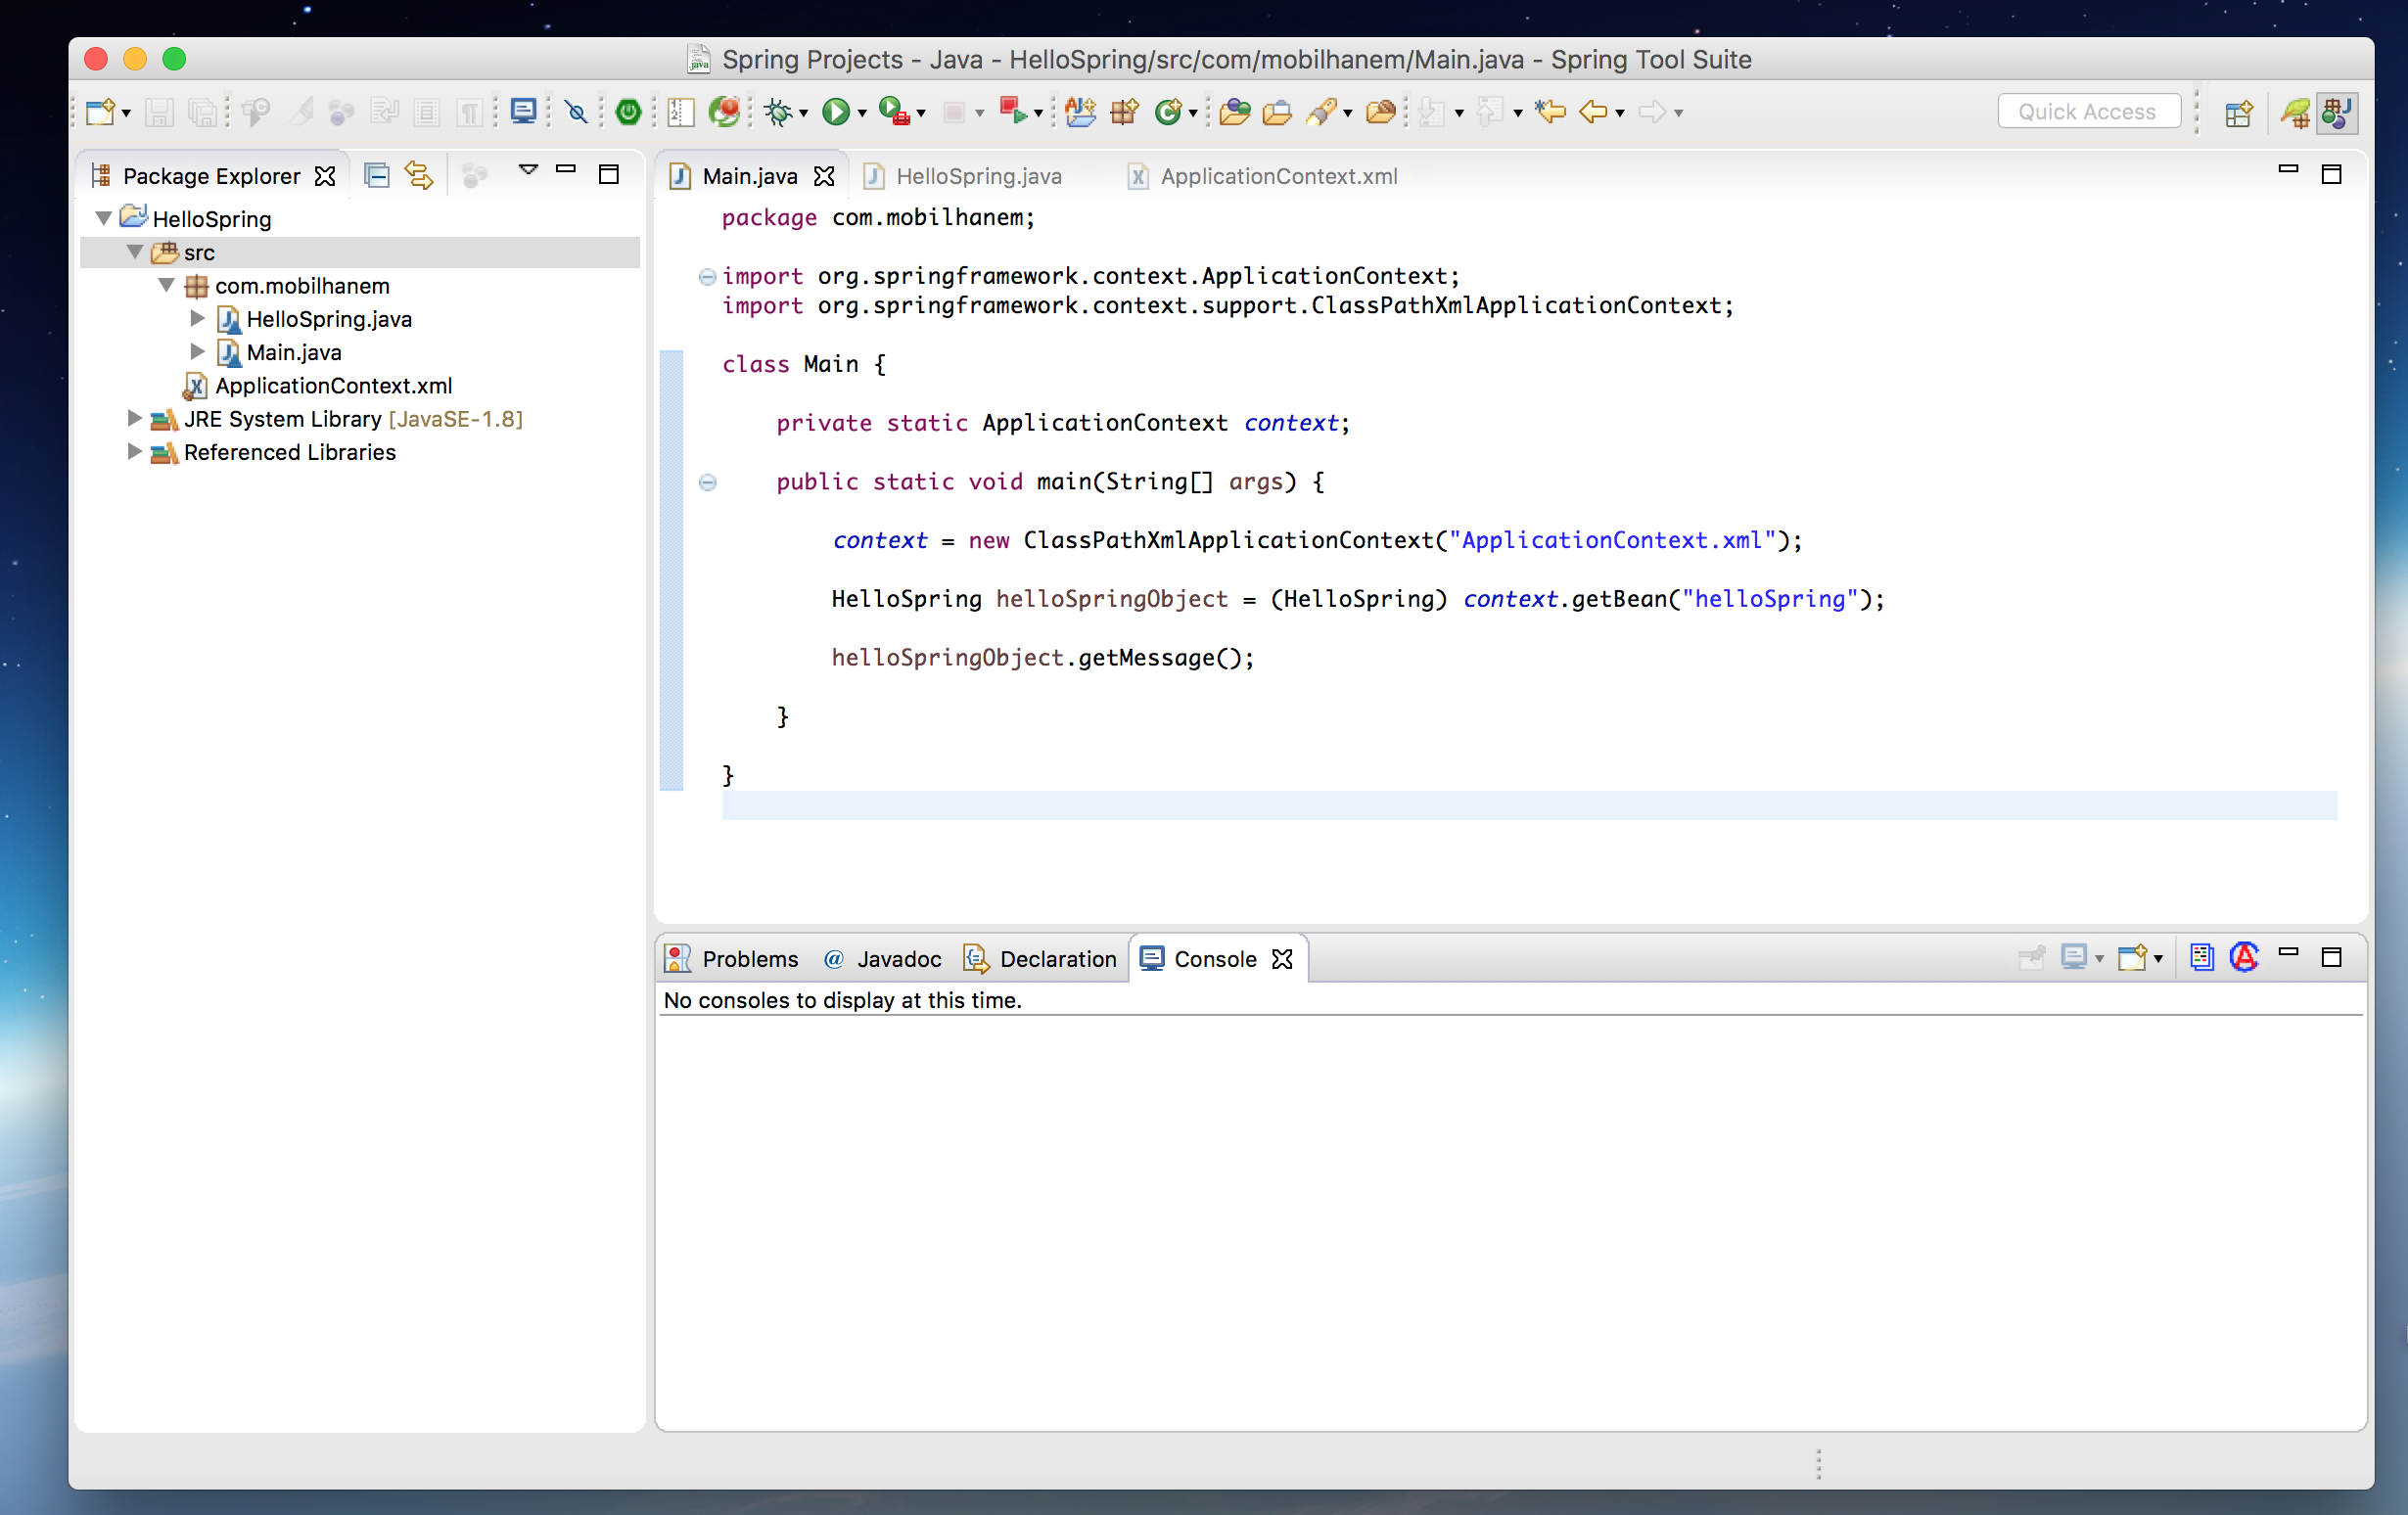Click the green Run button
The height and width of the screenshot is (1515, 2408).
pos(835,112)
